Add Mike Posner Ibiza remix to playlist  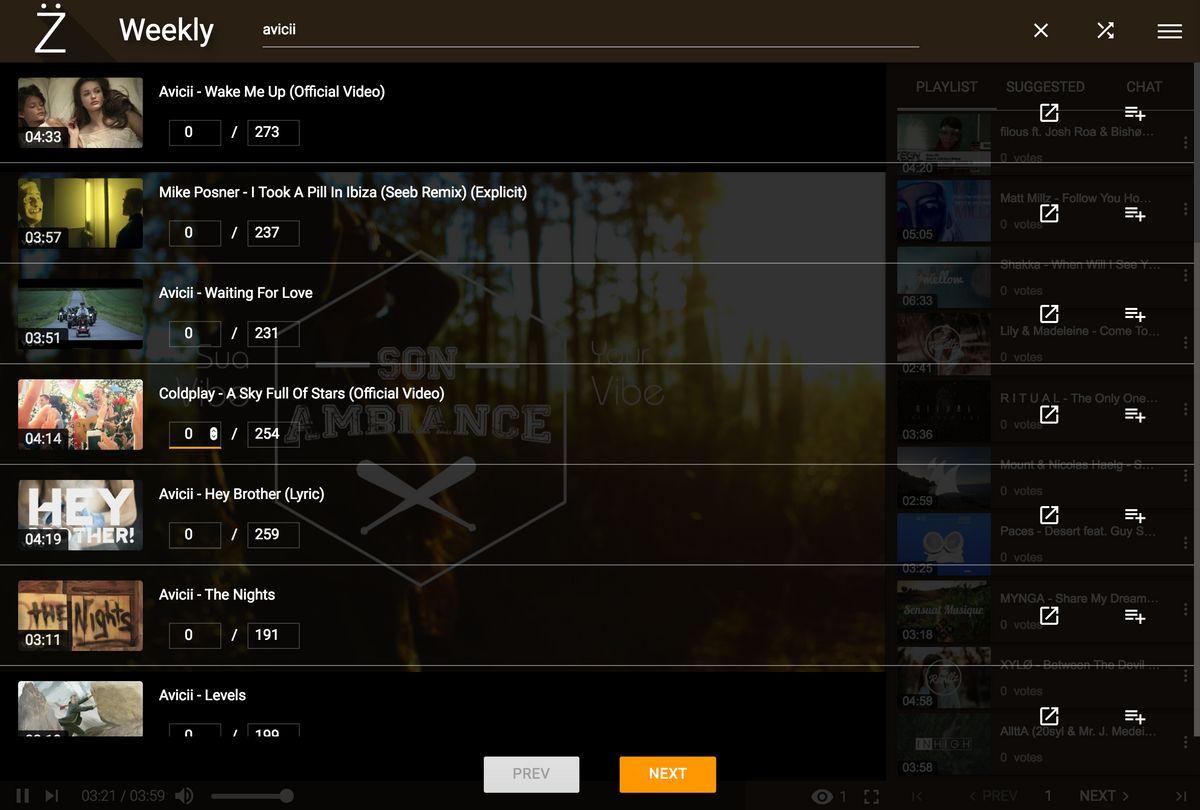point(1134,214)
